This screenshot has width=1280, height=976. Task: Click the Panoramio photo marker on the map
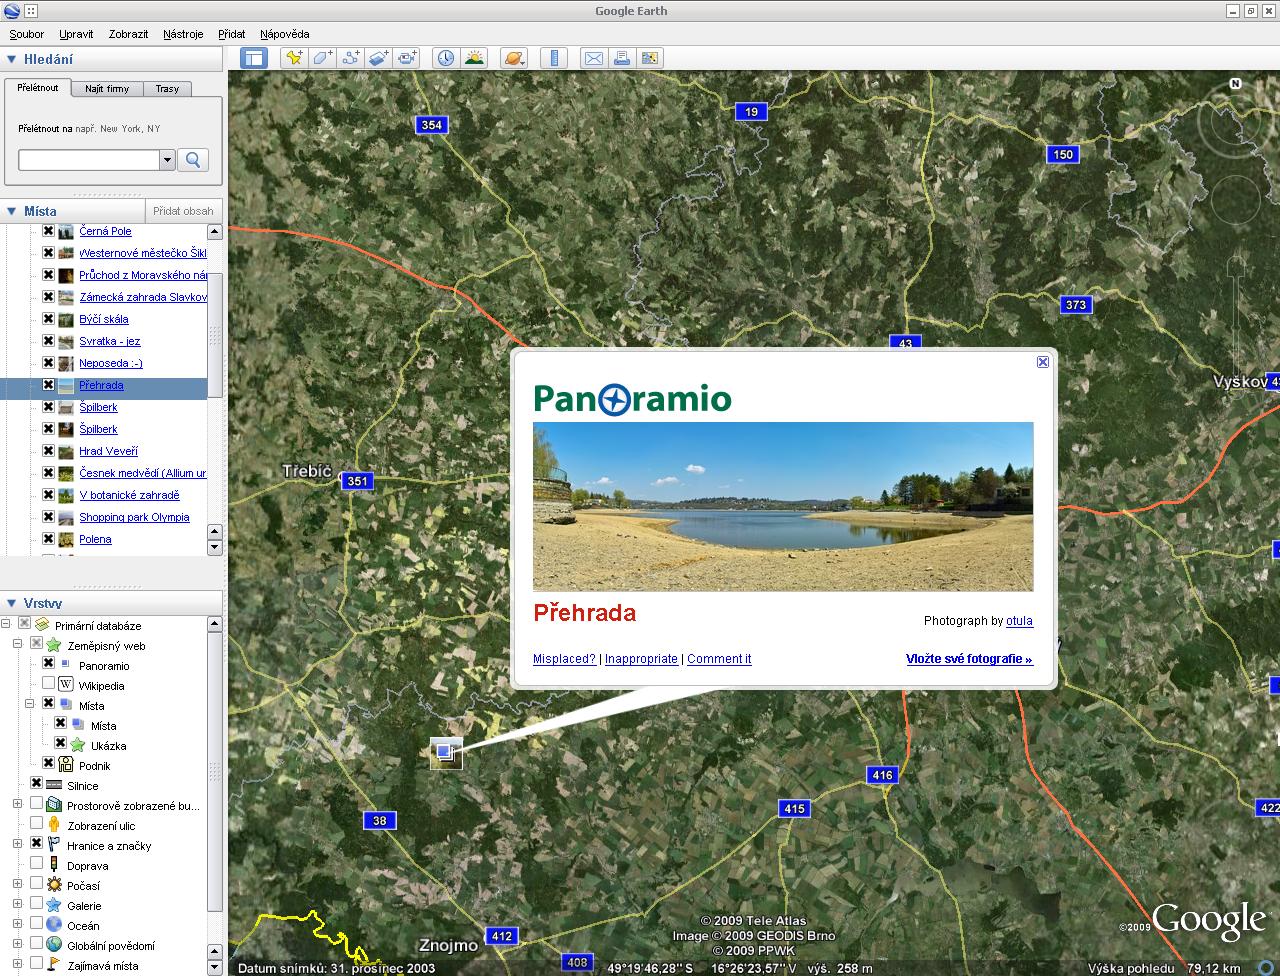(446, 753)
